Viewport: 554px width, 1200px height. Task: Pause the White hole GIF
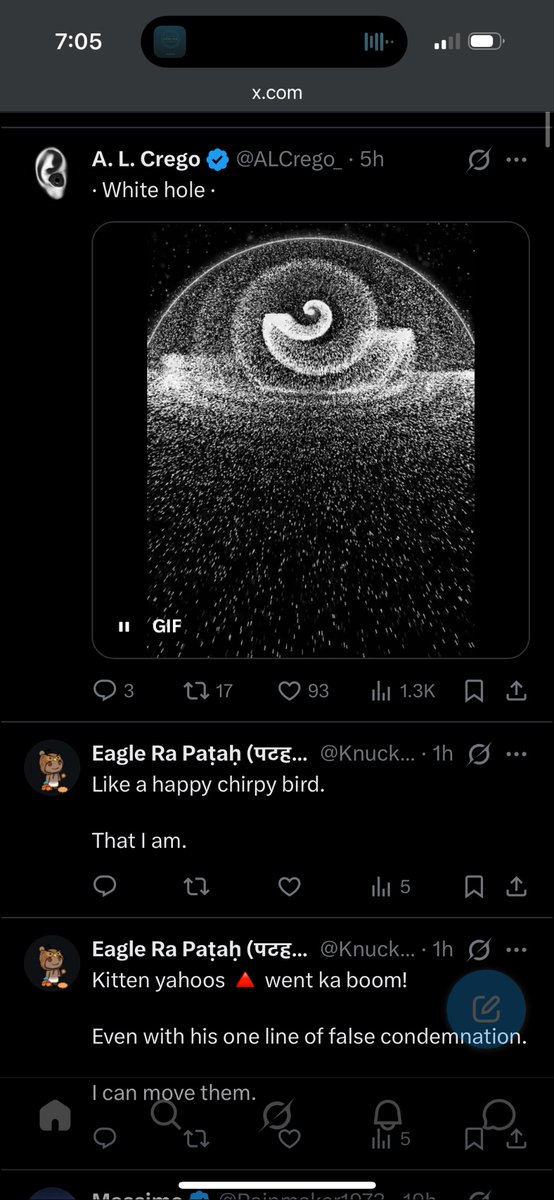click(124, 627)
